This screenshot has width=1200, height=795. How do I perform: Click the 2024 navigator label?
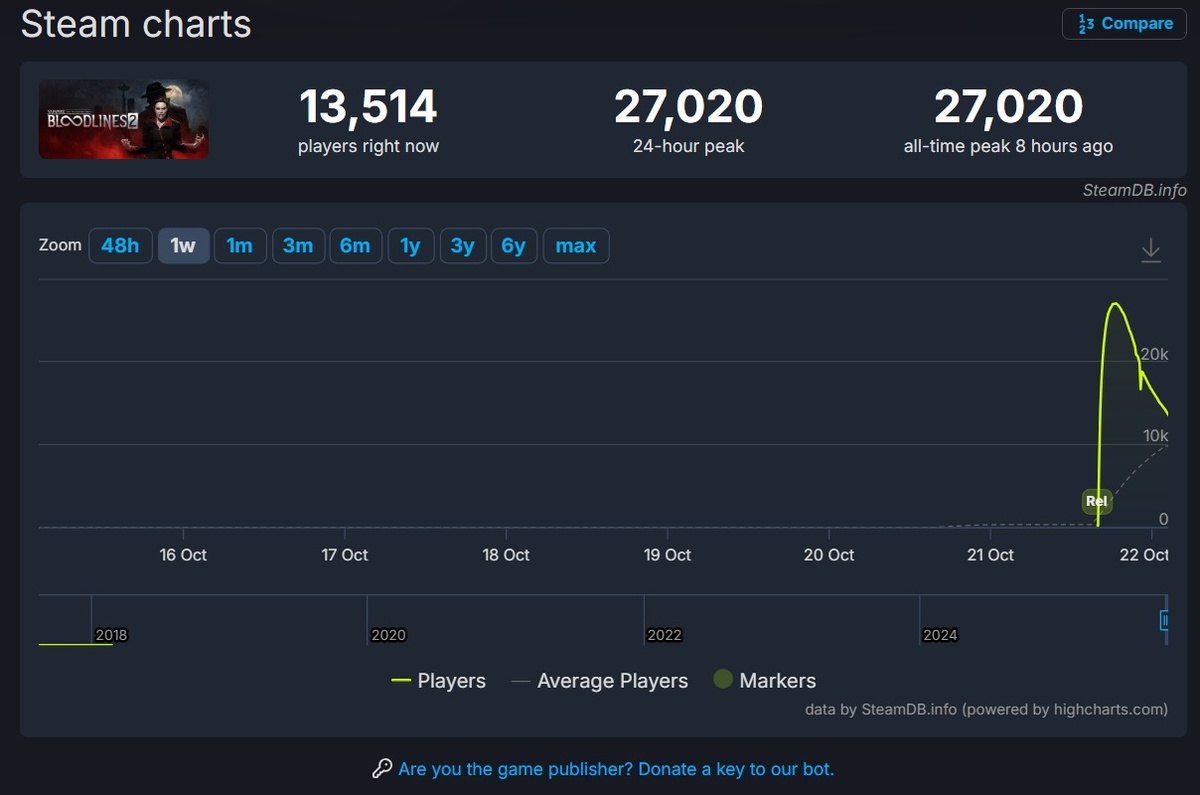pyautogui.click(x=940, y=635)
